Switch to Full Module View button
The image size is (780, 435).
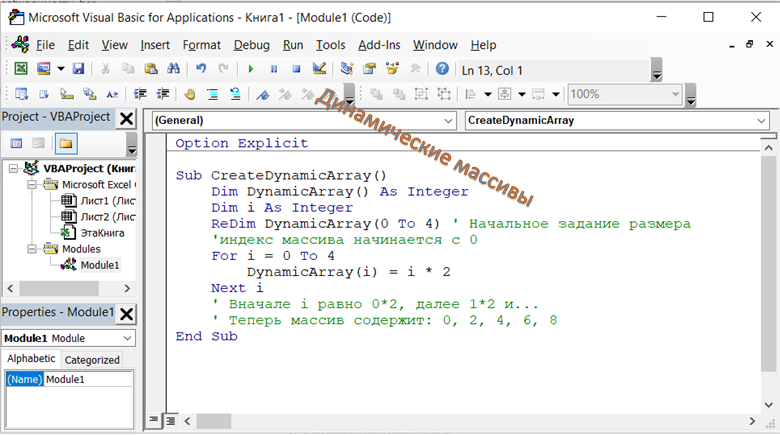(x=171, y=421)
